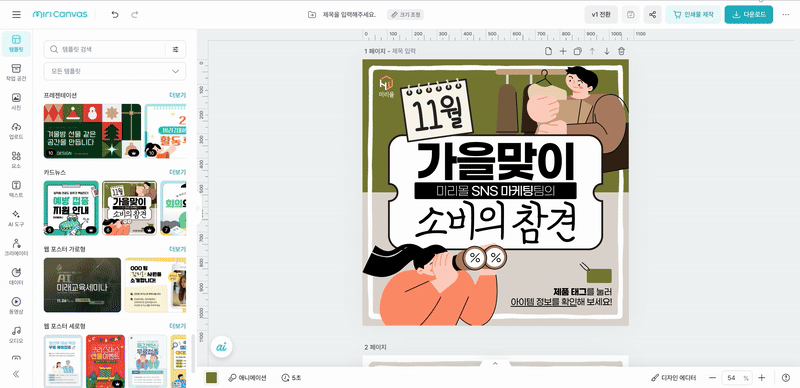This screenshot has width=800, height=388.
Task: Open the 데이터 data panel
Action: 16,276
